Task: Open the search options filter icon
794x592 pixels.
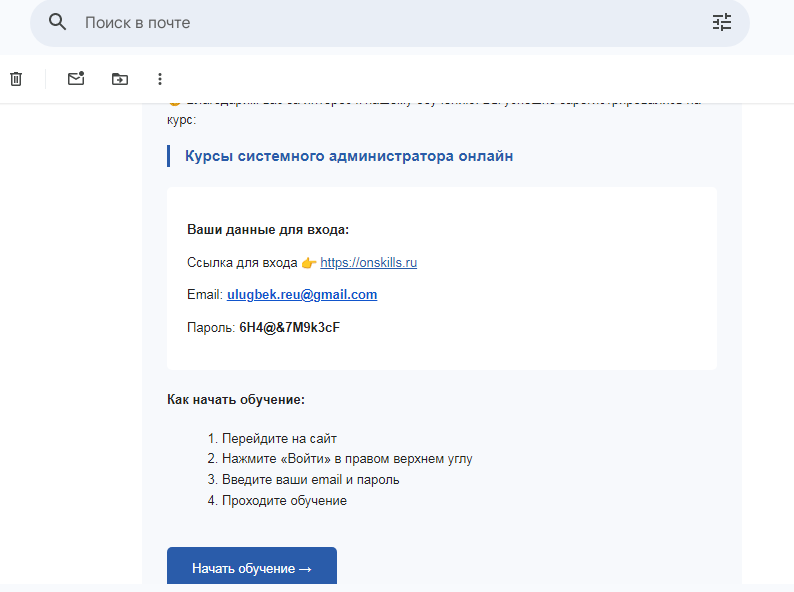Action: click(x=722, y=22)
